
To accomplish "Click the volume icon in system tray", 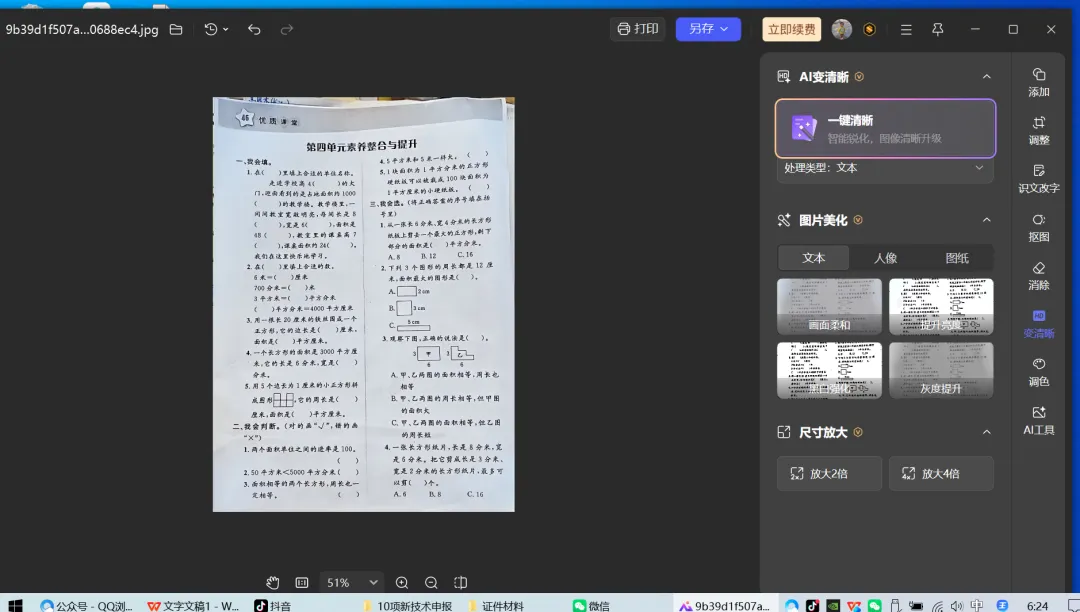I will pos(957,606).
